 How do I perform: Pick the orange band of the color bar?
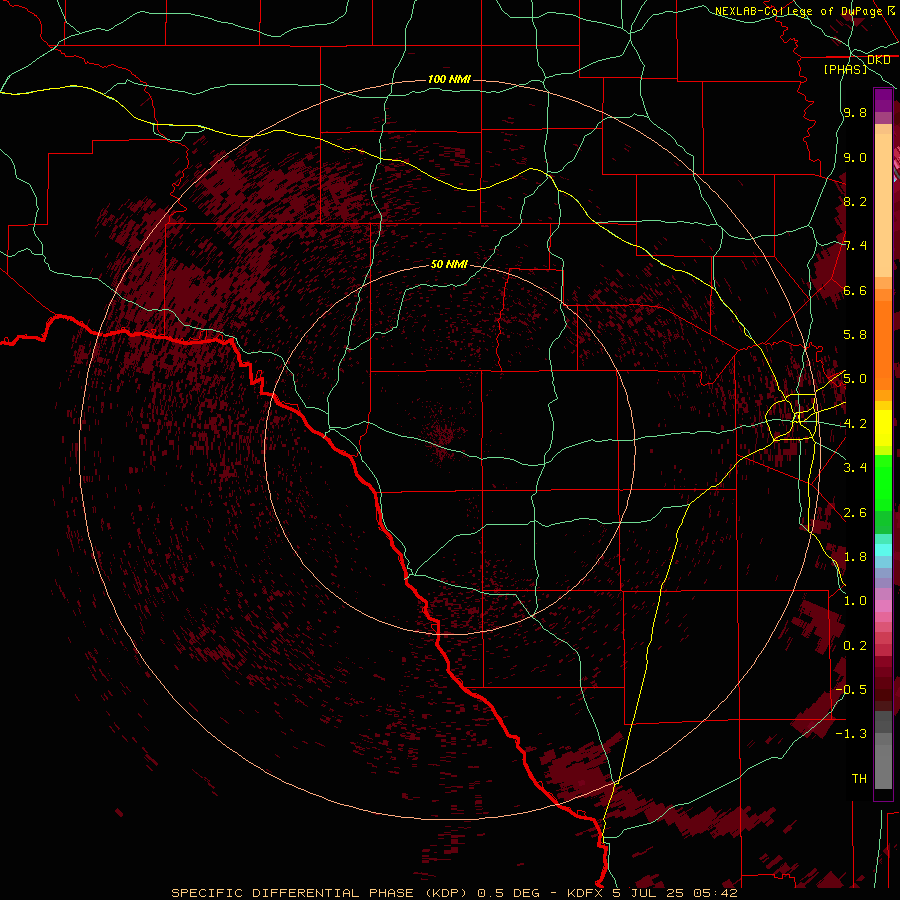[x=883, y=344]
